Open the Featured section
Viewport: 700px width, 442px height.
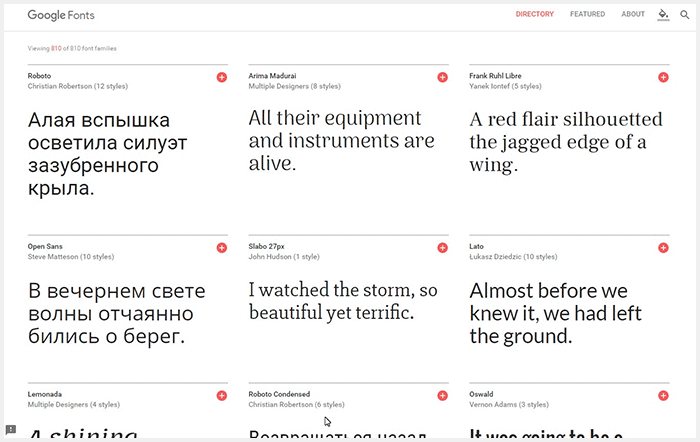(587, 15)
